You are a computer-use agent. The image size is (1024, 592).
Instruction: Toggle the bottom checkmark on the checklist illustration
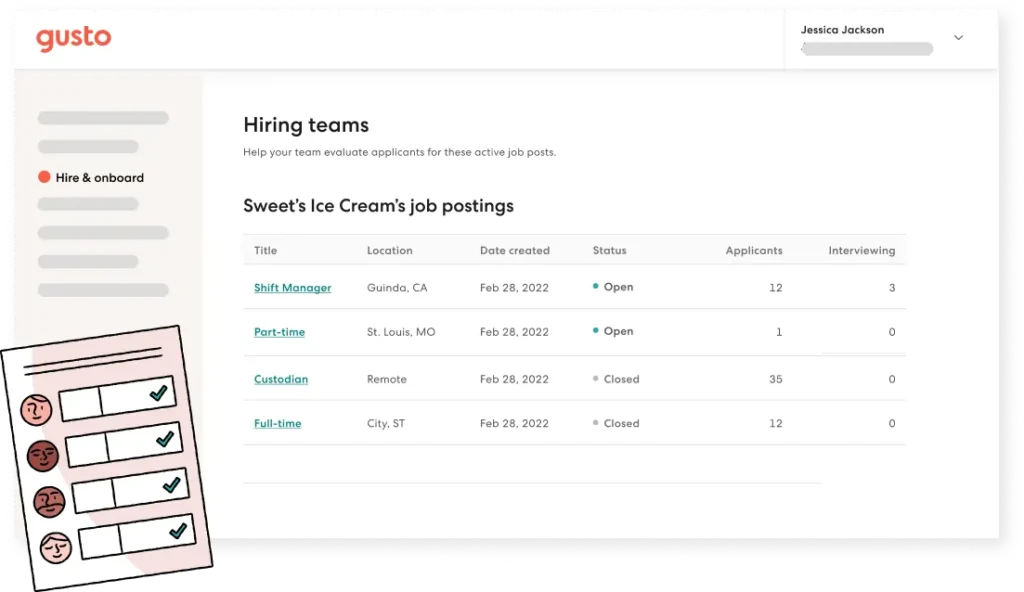tap(177, 530)
